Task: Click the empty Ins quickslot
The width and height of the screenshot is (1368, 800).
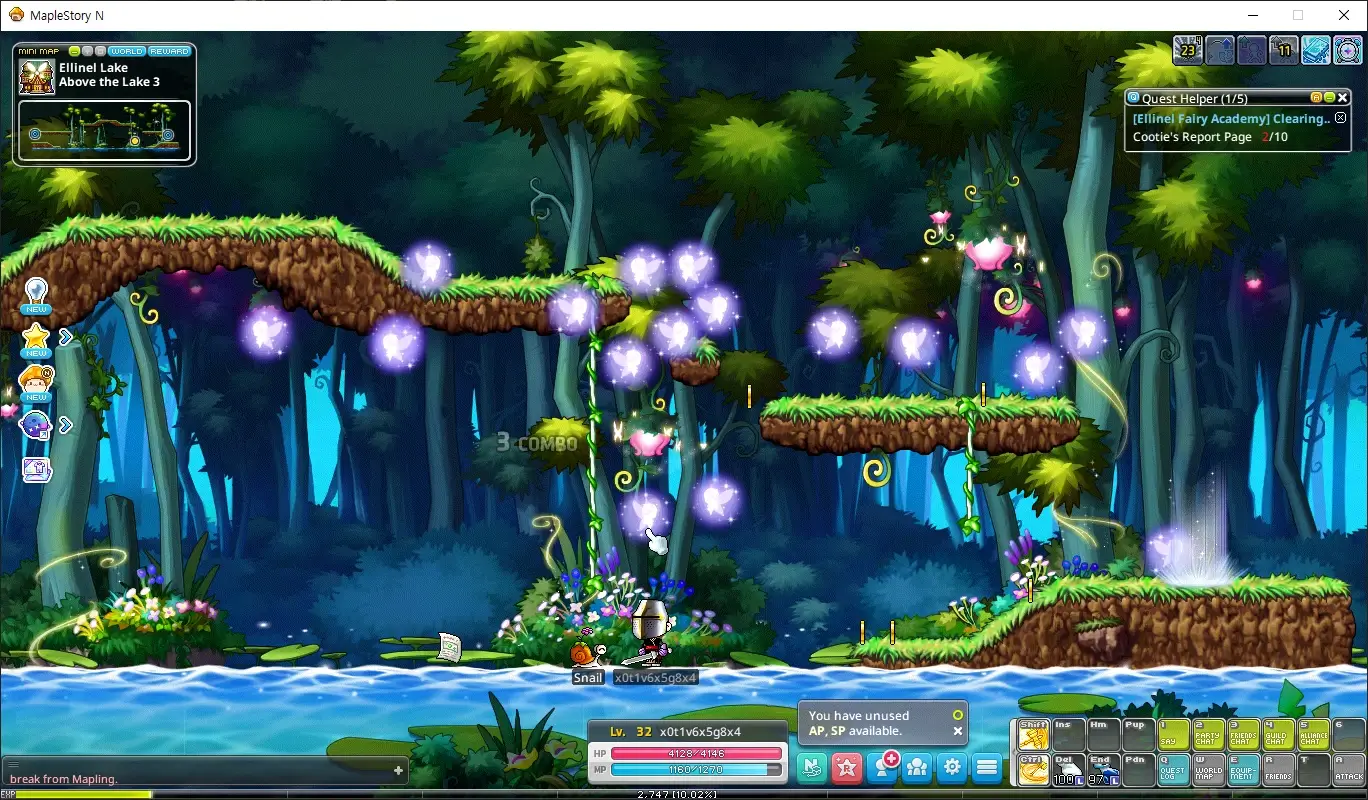Action: (x=1069, y=735)
